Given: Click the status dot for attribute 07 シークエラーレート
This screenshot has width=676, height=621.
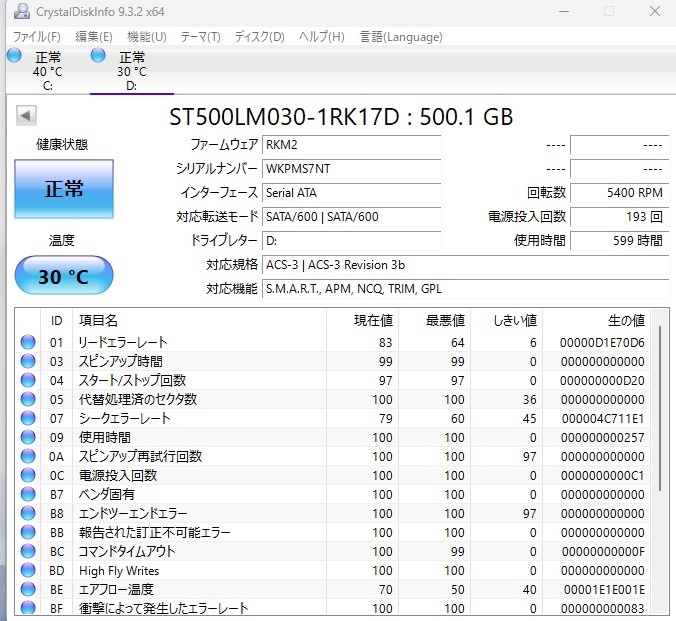Looking at the screenshot, I should (28, 418).
